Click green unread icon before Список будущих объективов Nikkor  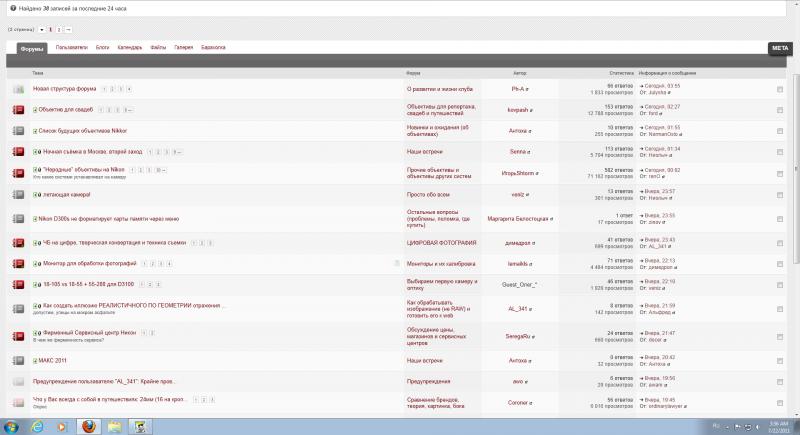(x=35, y=131)
